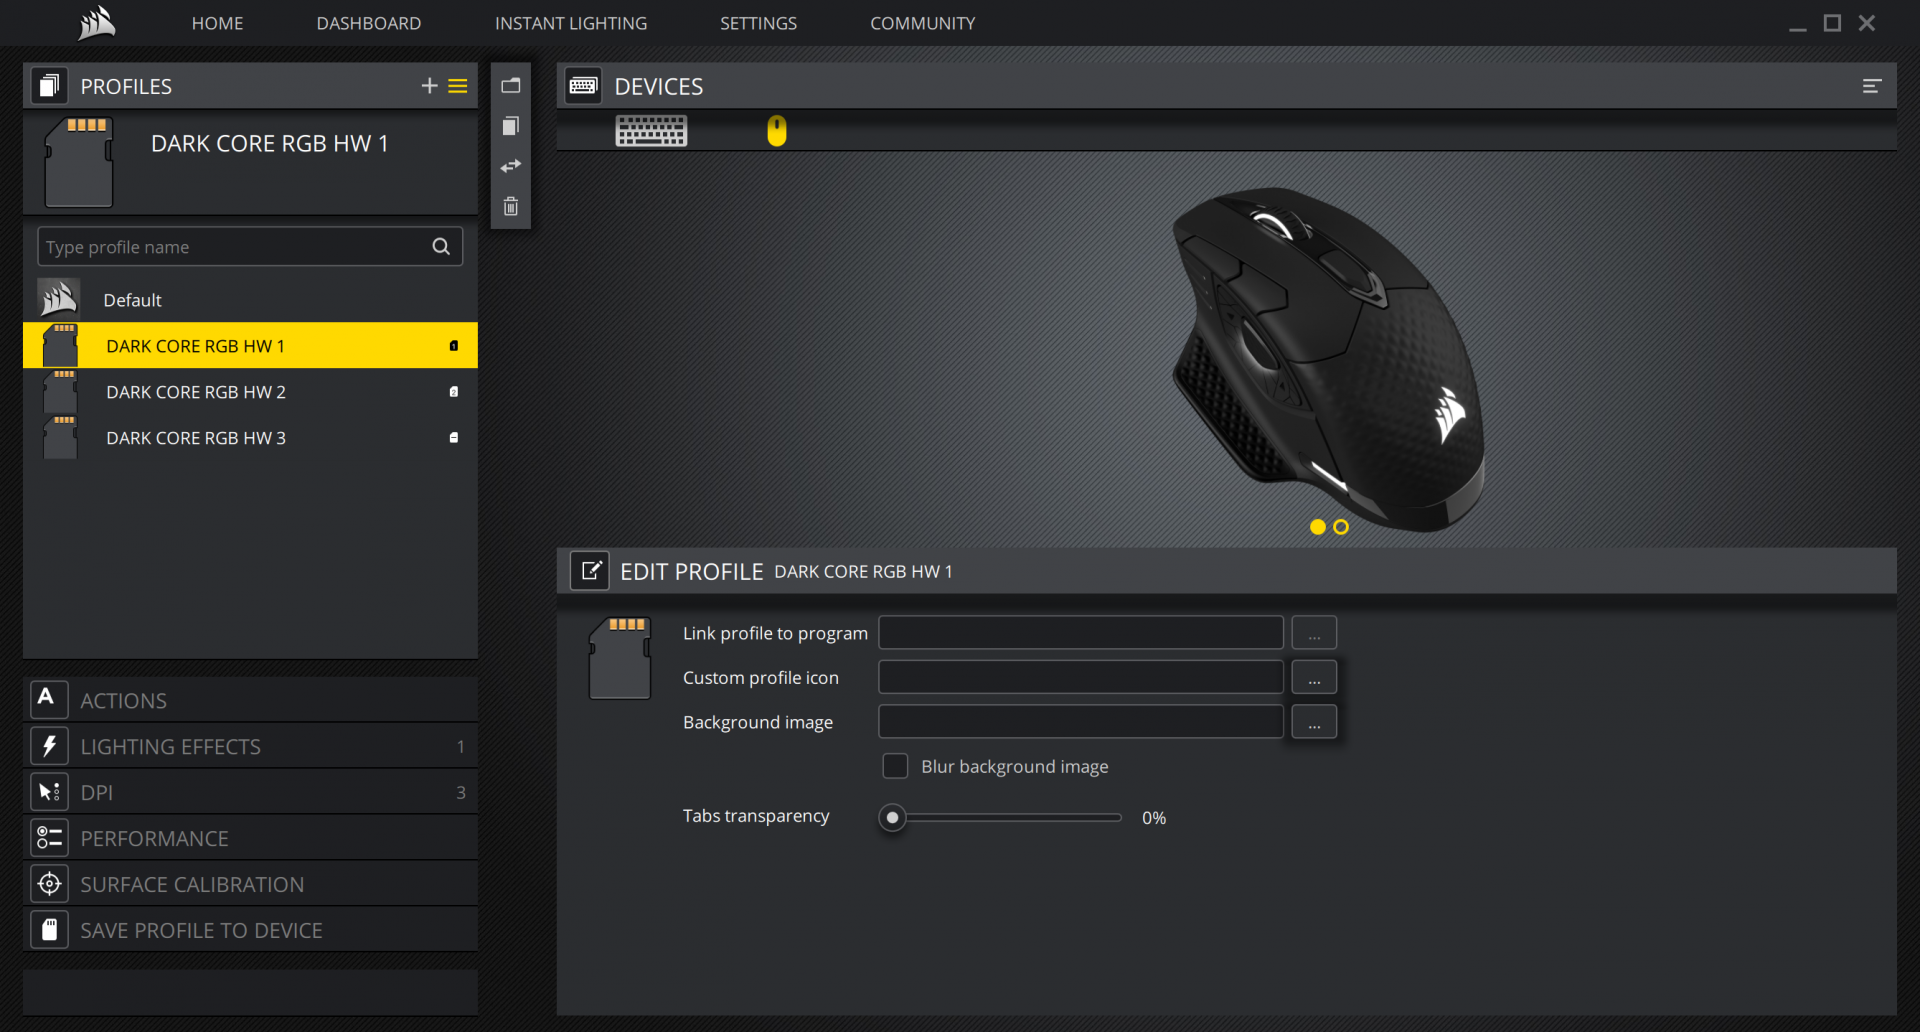Open the Devices panel menu icon
The width and height of the screenshot is (1920, 1032).
pyautogui.click(x=1872, y=86)
